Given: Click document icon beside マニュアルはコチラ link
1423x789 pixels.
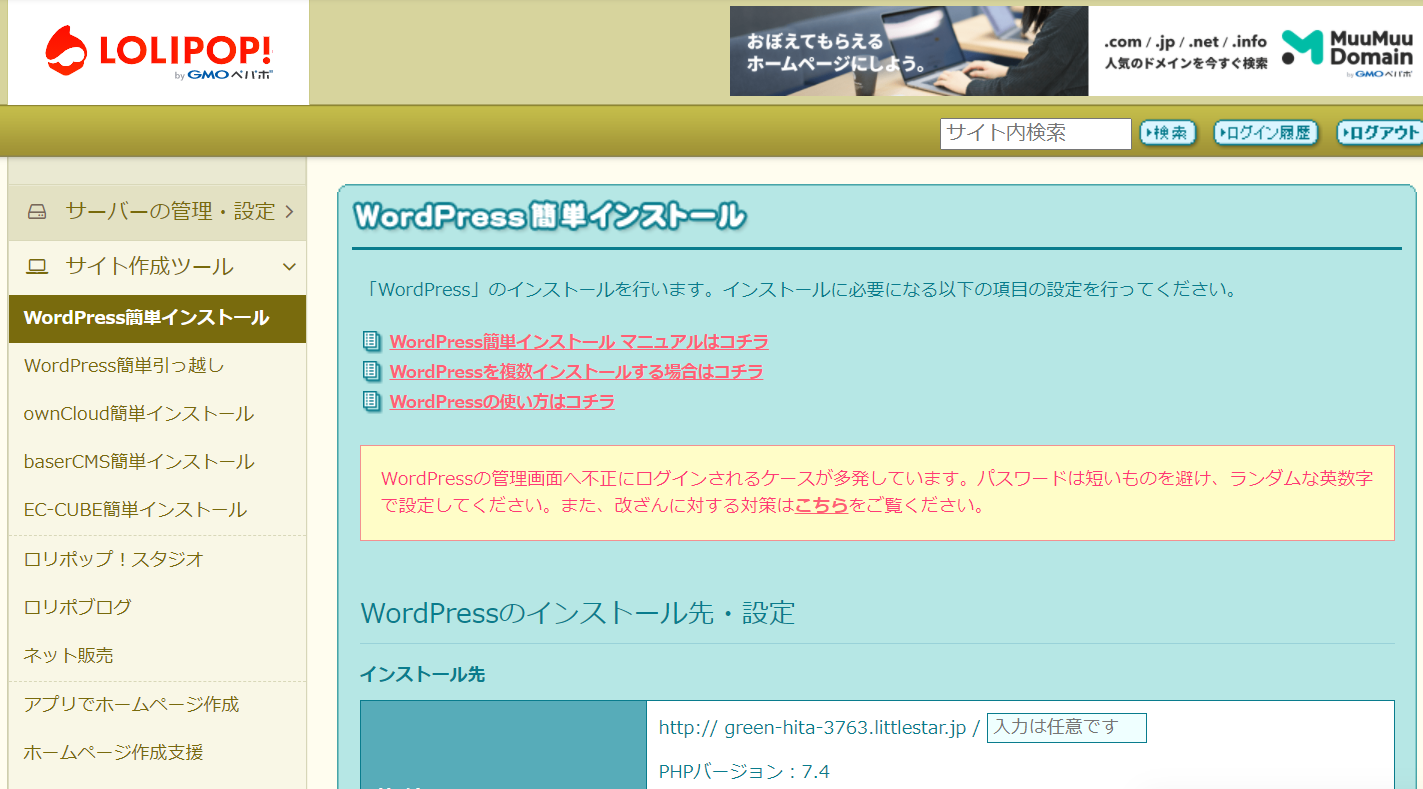Looking at the screenshot, I should tap(371, 342).
